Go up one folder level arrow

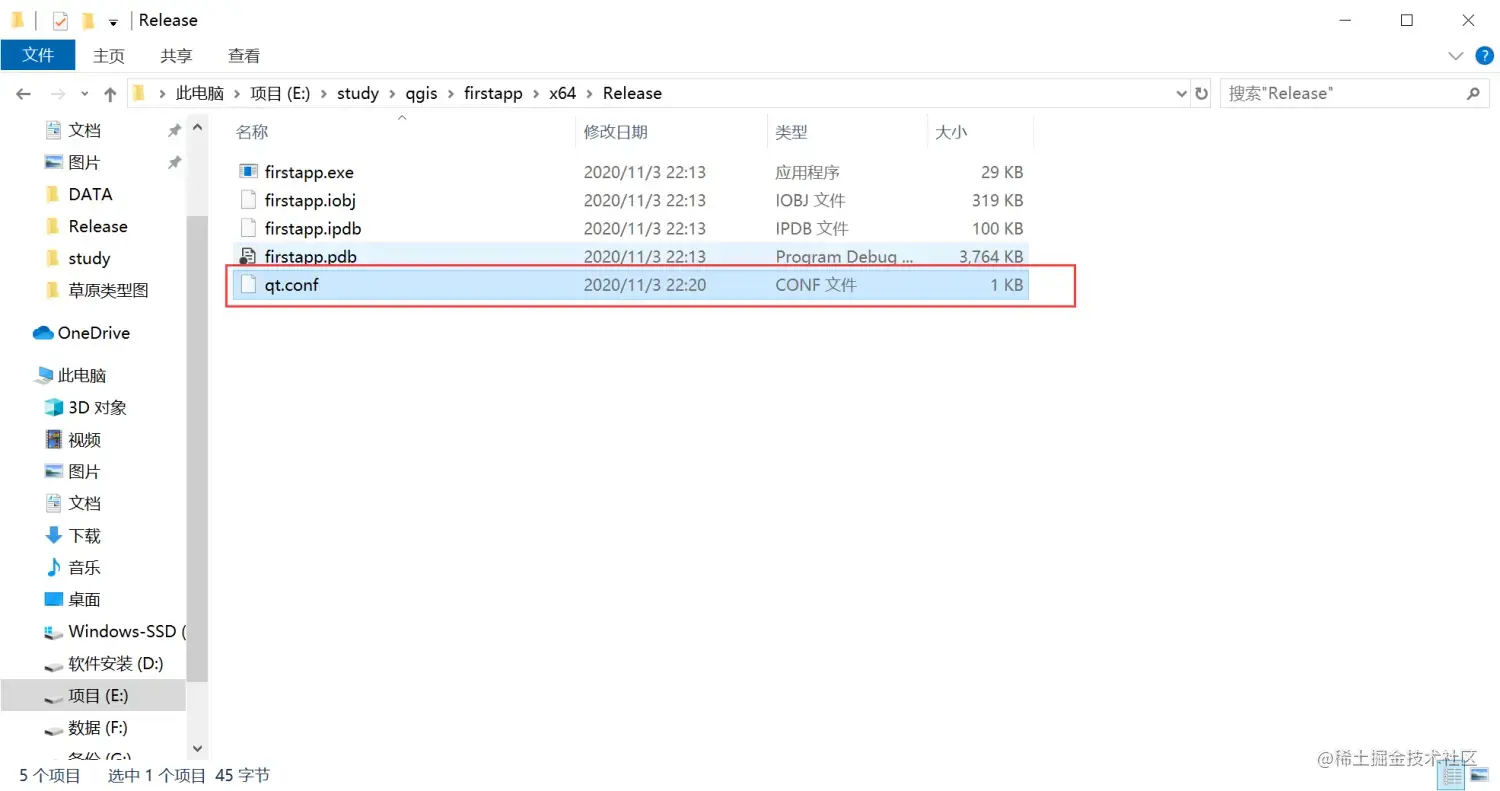click(110, 93)
